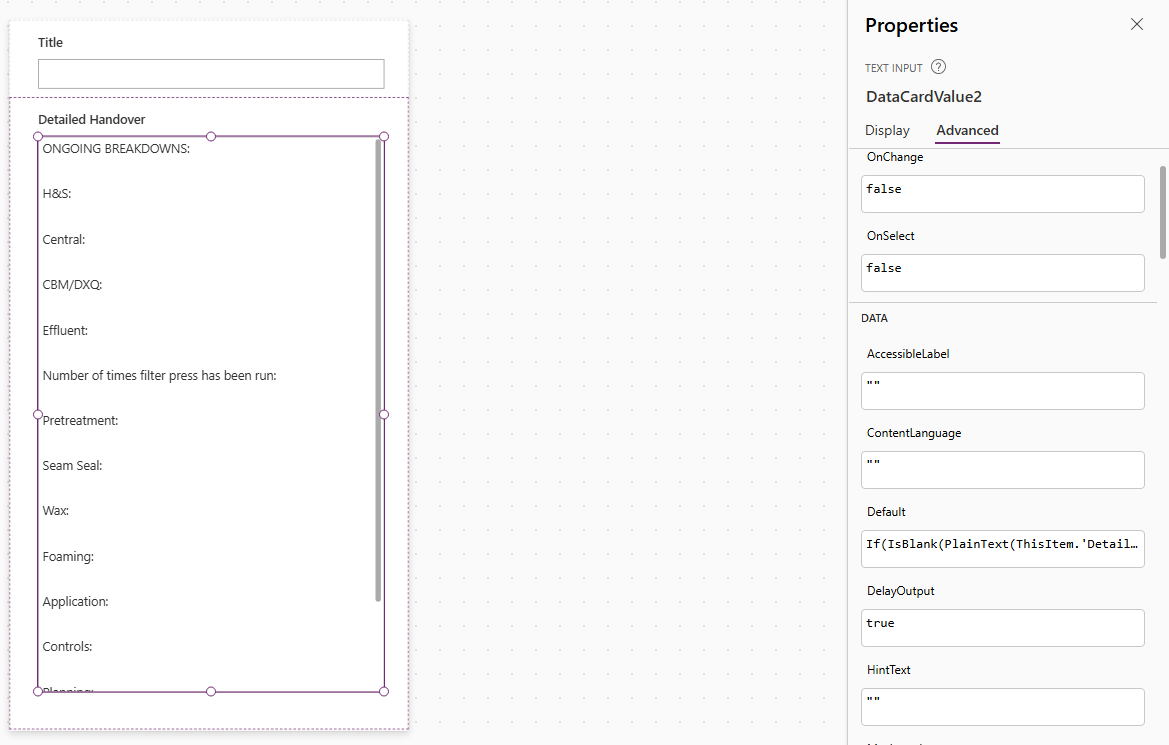This screenshot has width=1169, height=745.
Task: Click the top-left corner handle of text box
Action: pyautogui.click(x=38, y=136)
